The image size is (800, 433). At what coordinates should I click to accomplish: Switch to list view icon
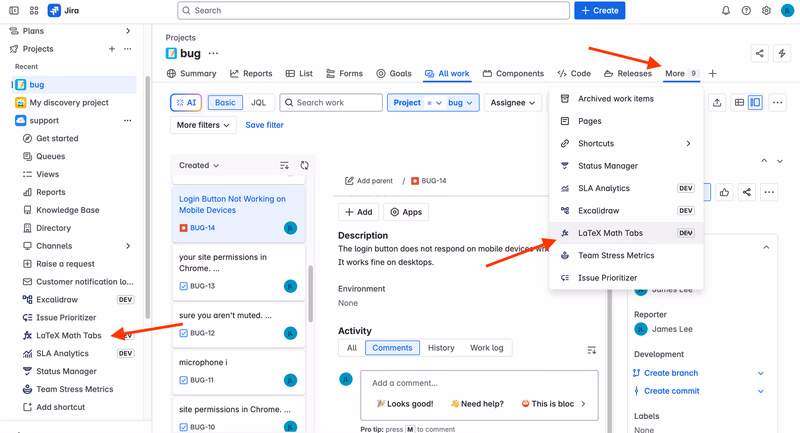739,103
